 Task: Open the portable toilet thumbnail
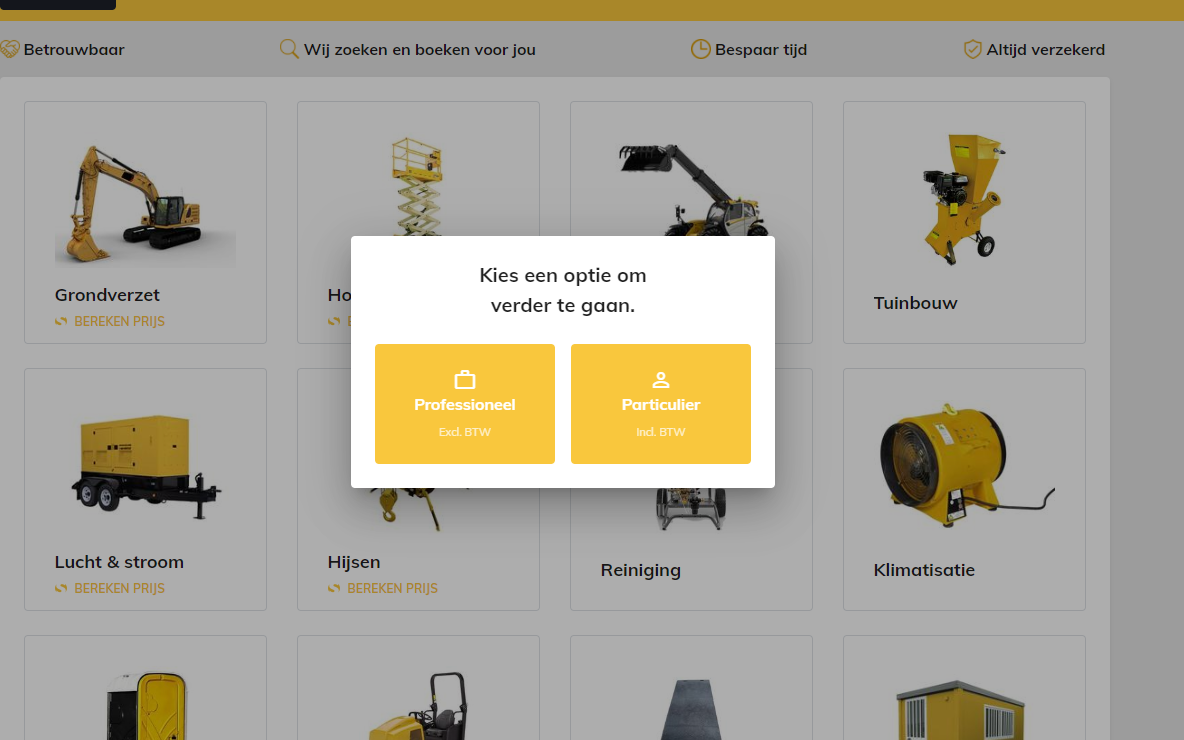tap(146, 706)
